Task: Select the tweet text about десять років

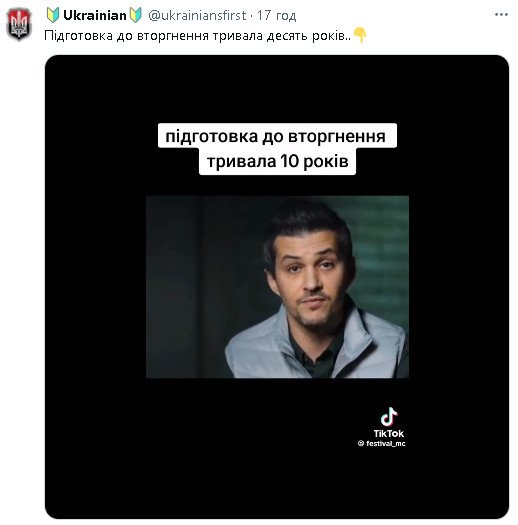Action: (198, 35)
